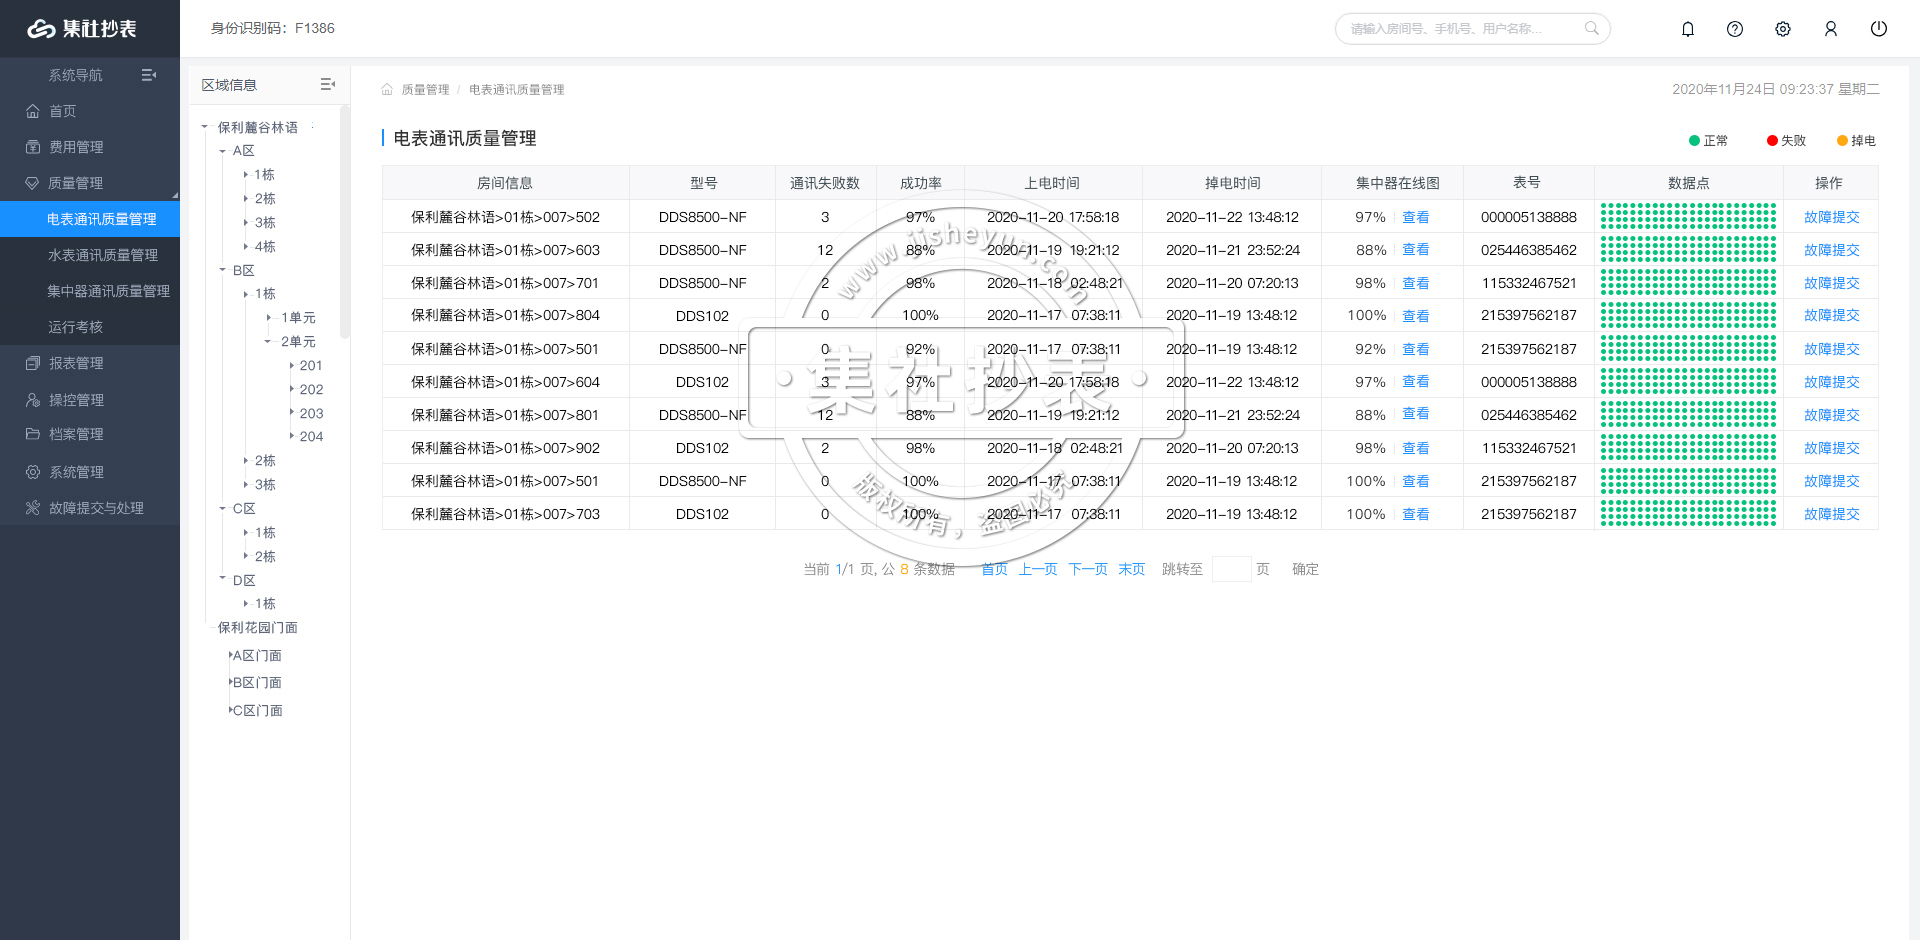Open the 报表管理 sidebar menu
Image resolution: width=1920 pixels, height=940 pixels.
(x=76, y=363)
